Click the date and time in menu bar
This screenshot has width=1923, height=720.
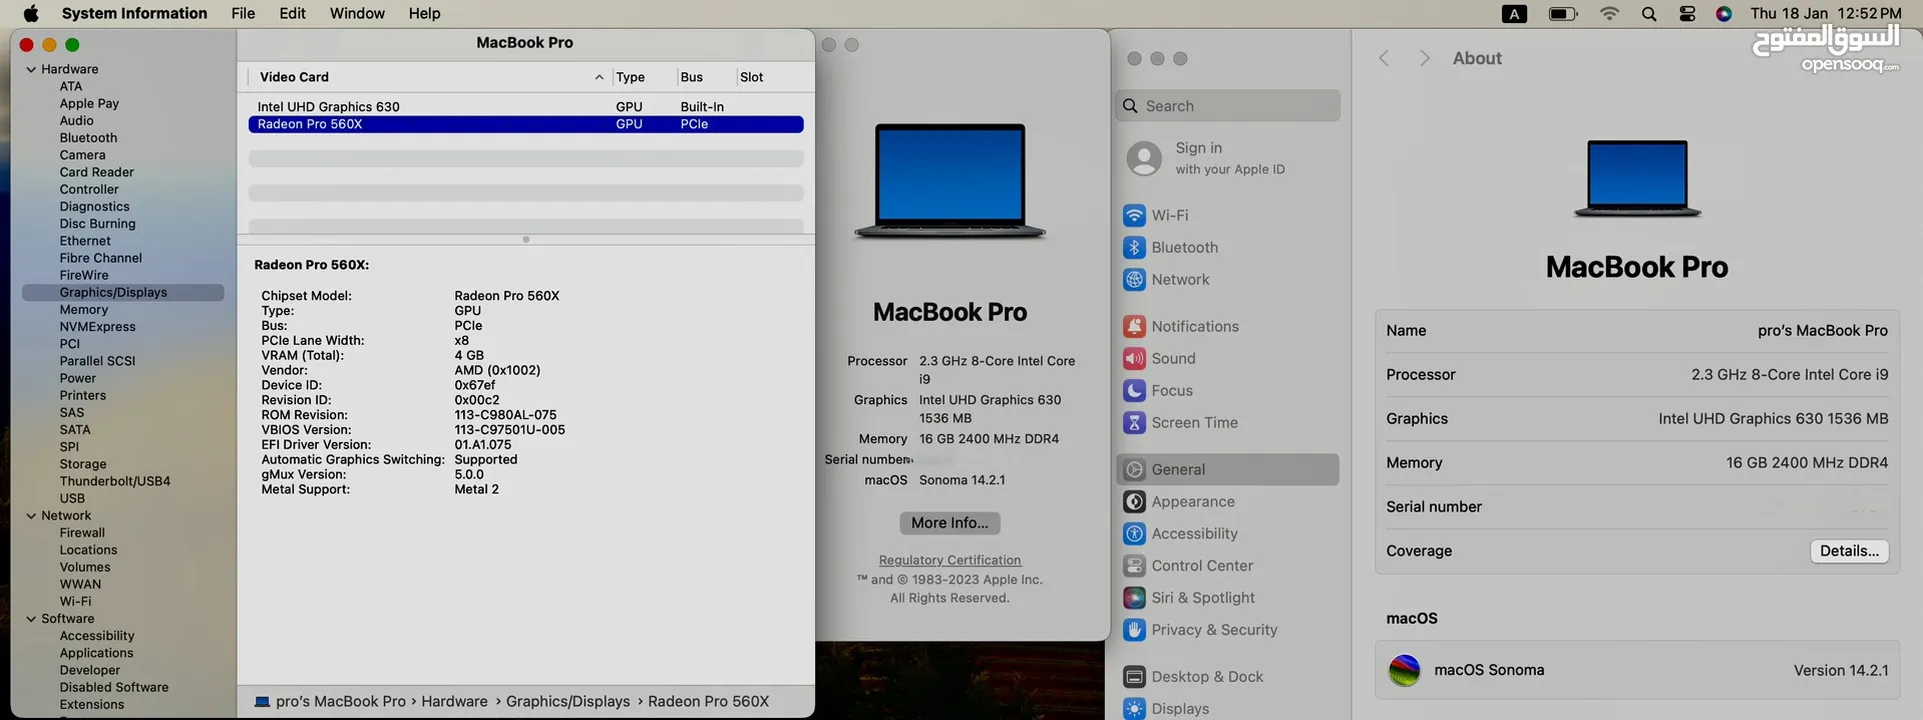point(1826,13)
